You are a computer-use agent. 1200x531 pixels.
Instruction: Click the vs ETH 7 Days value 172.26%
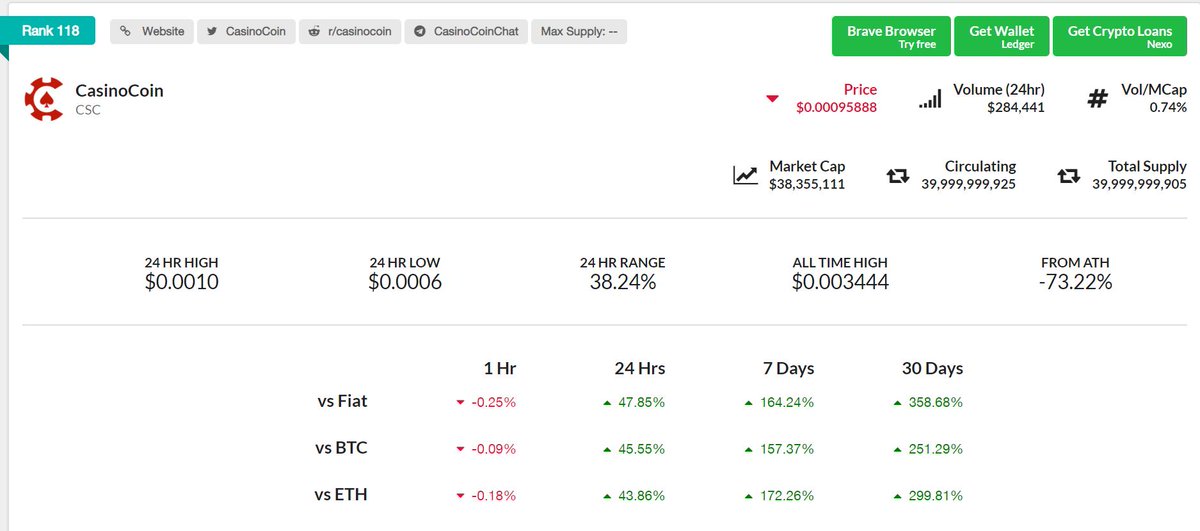point(786,495)
